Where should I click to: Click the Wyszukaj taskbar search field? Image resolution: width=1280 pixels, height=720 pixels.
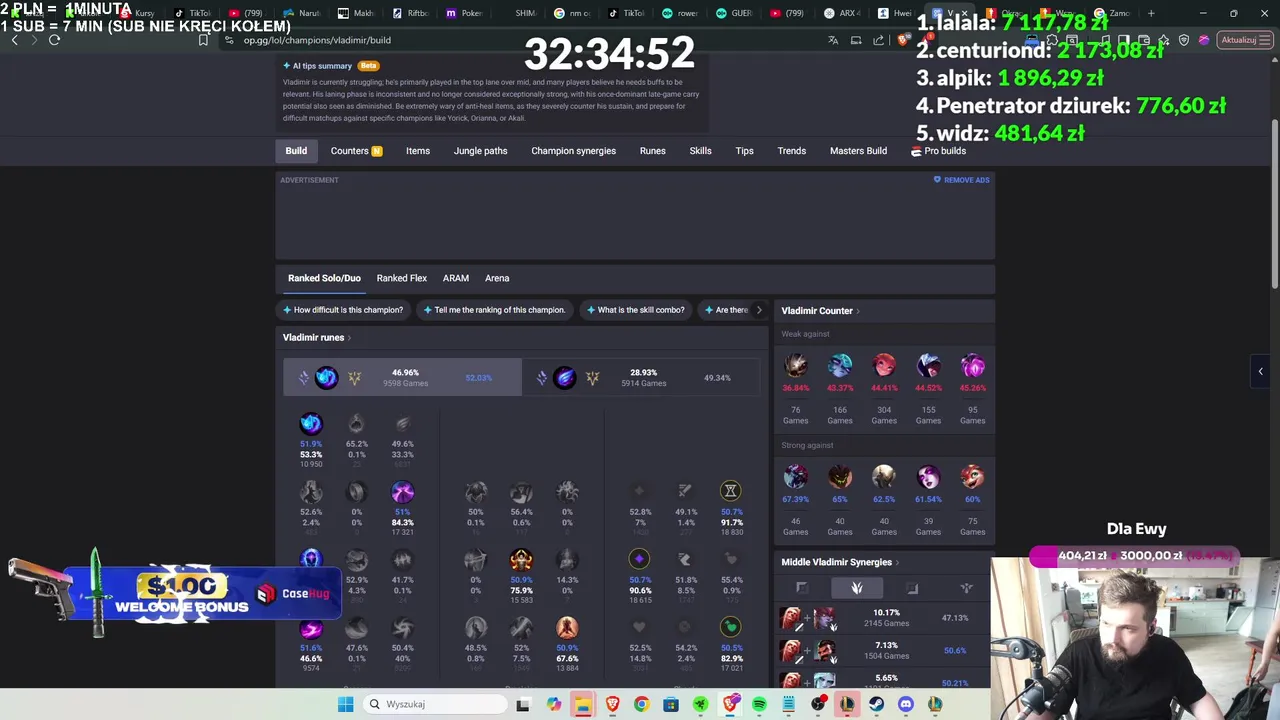(x=435, y=704)
